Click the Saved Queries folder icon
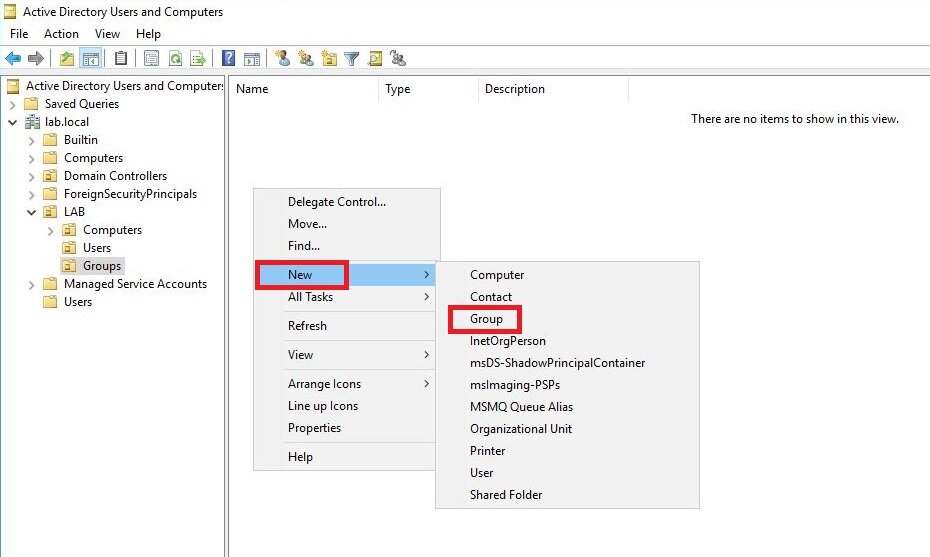The image size is (930, 557). click(x=31, y=104)
